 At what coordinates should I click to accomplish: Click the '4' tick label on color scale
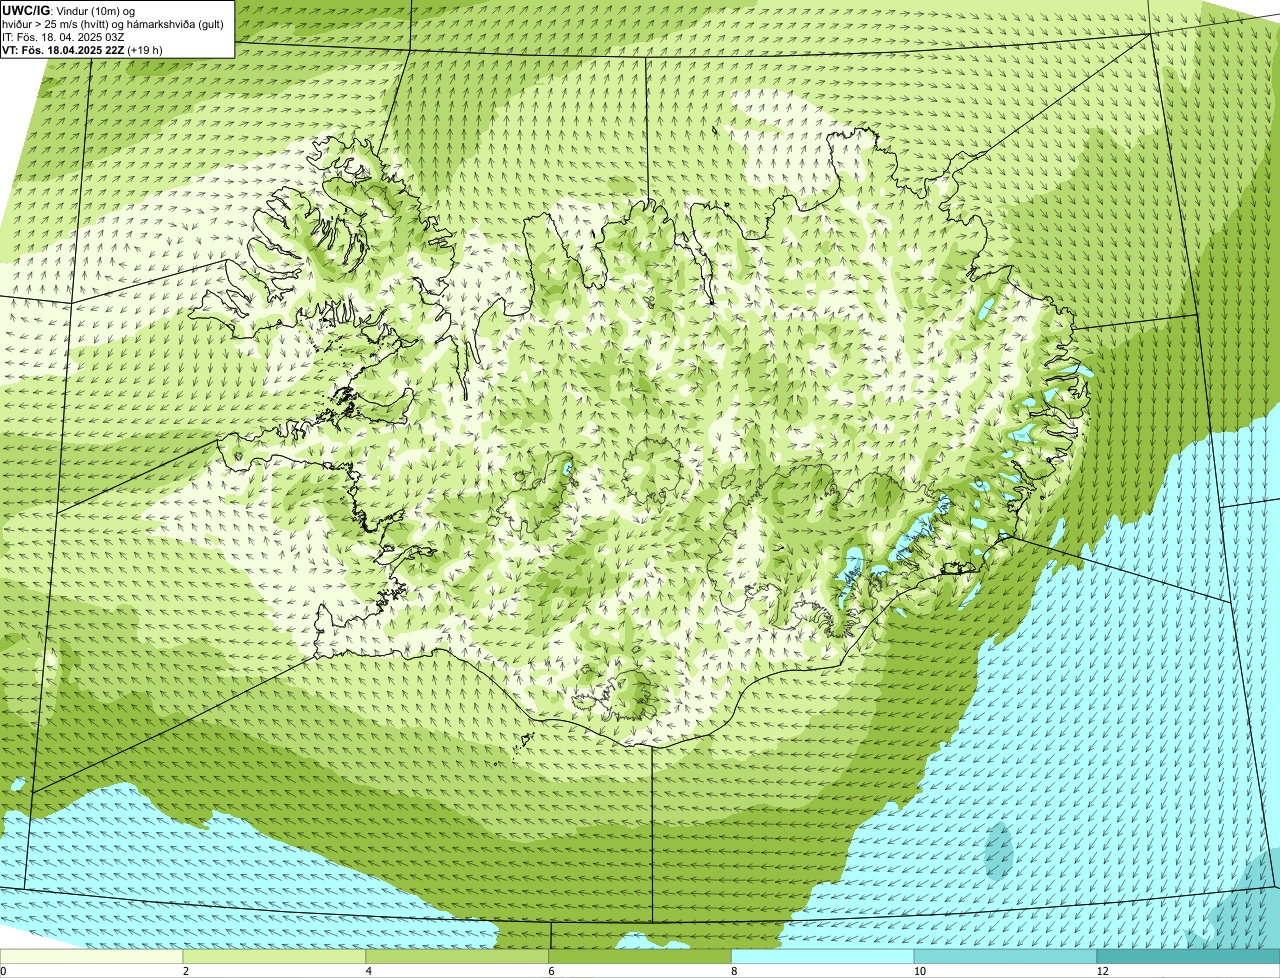click(367, 971)
